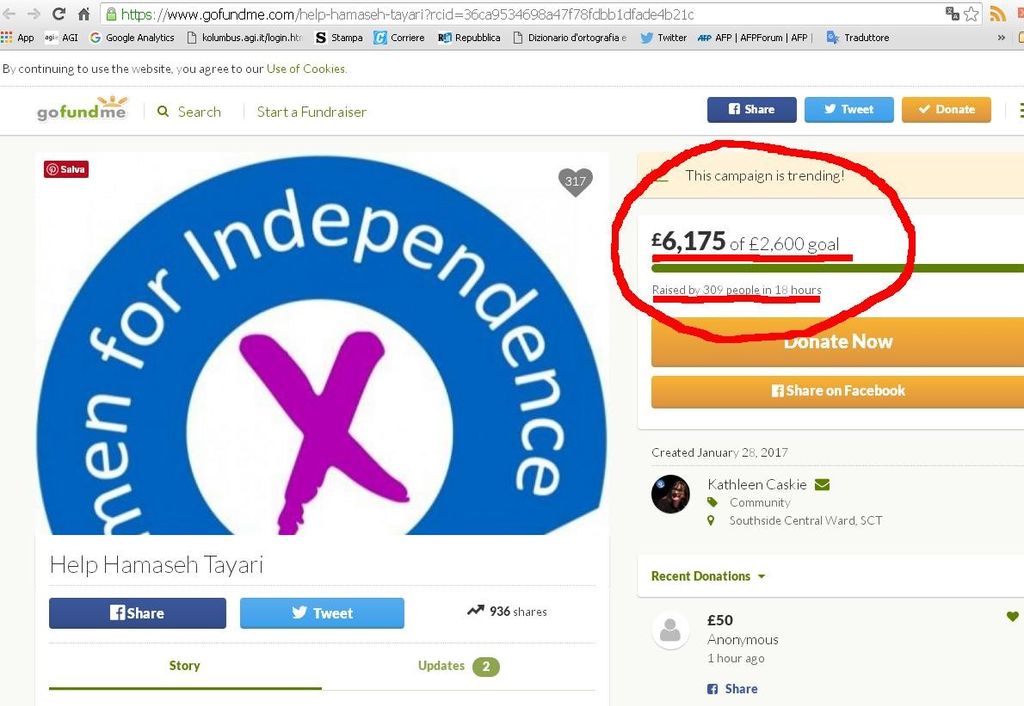Open the gofundme hamburger menu
Viewport: 1024px width, 706px height.
(x=1021, y=110)
